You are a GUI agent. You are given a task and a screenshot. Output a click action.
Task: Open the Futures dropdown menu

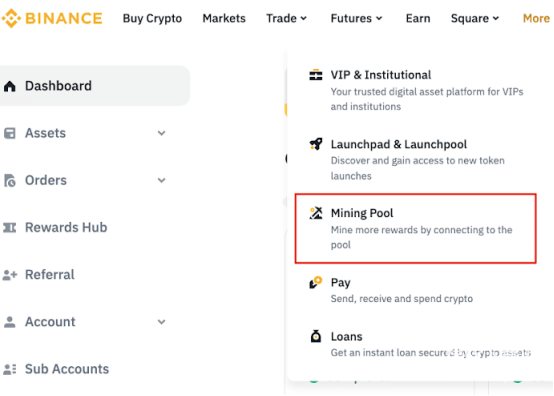click(356, 18)
